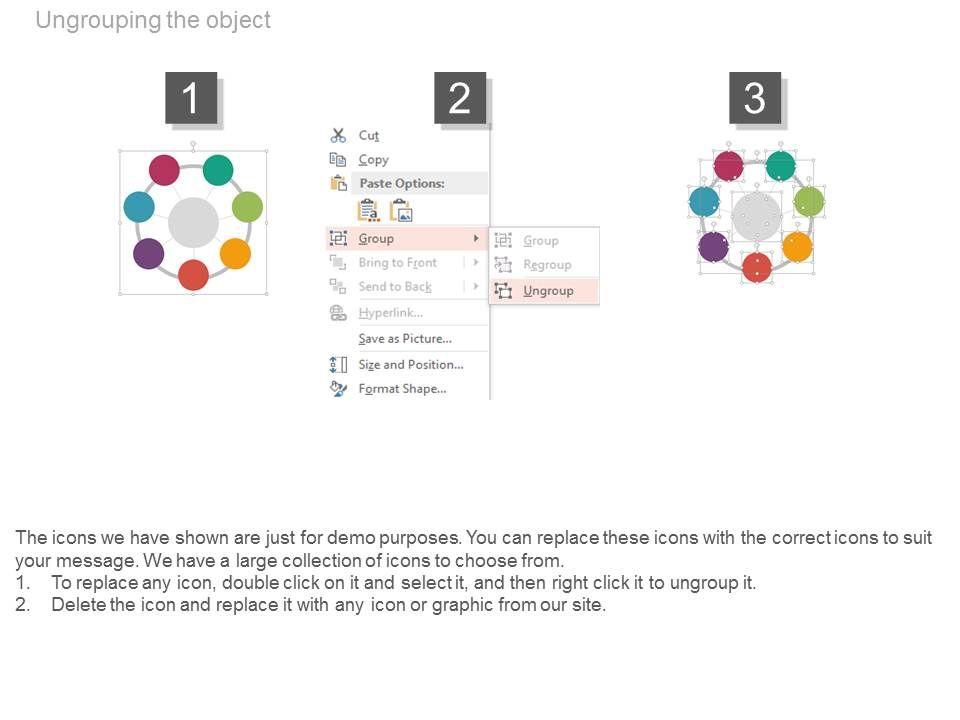Select the orange circle in diagram one
The image size is (960, 720).
pyautogui.click(x=235, y=253)
